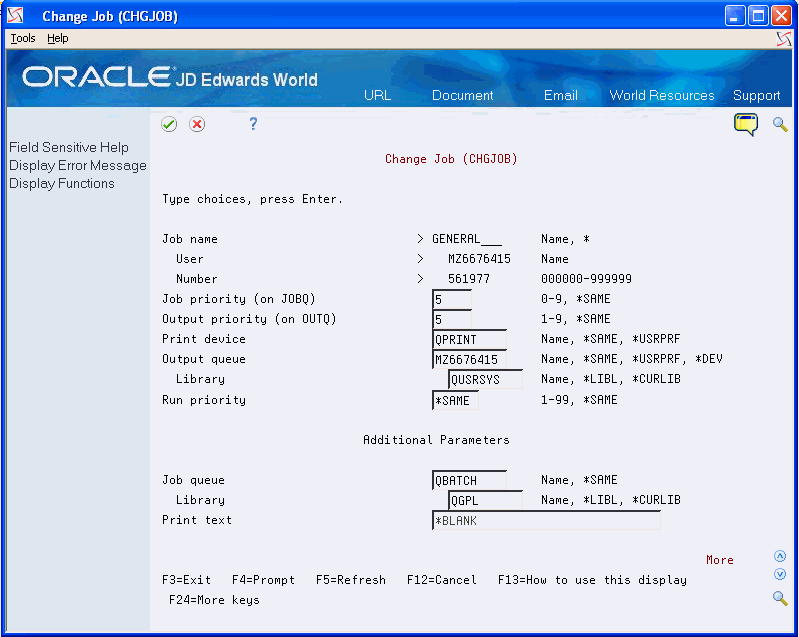799x637 pixels.
Task: Open the Email tab in the banner
Action: point(561,95)
